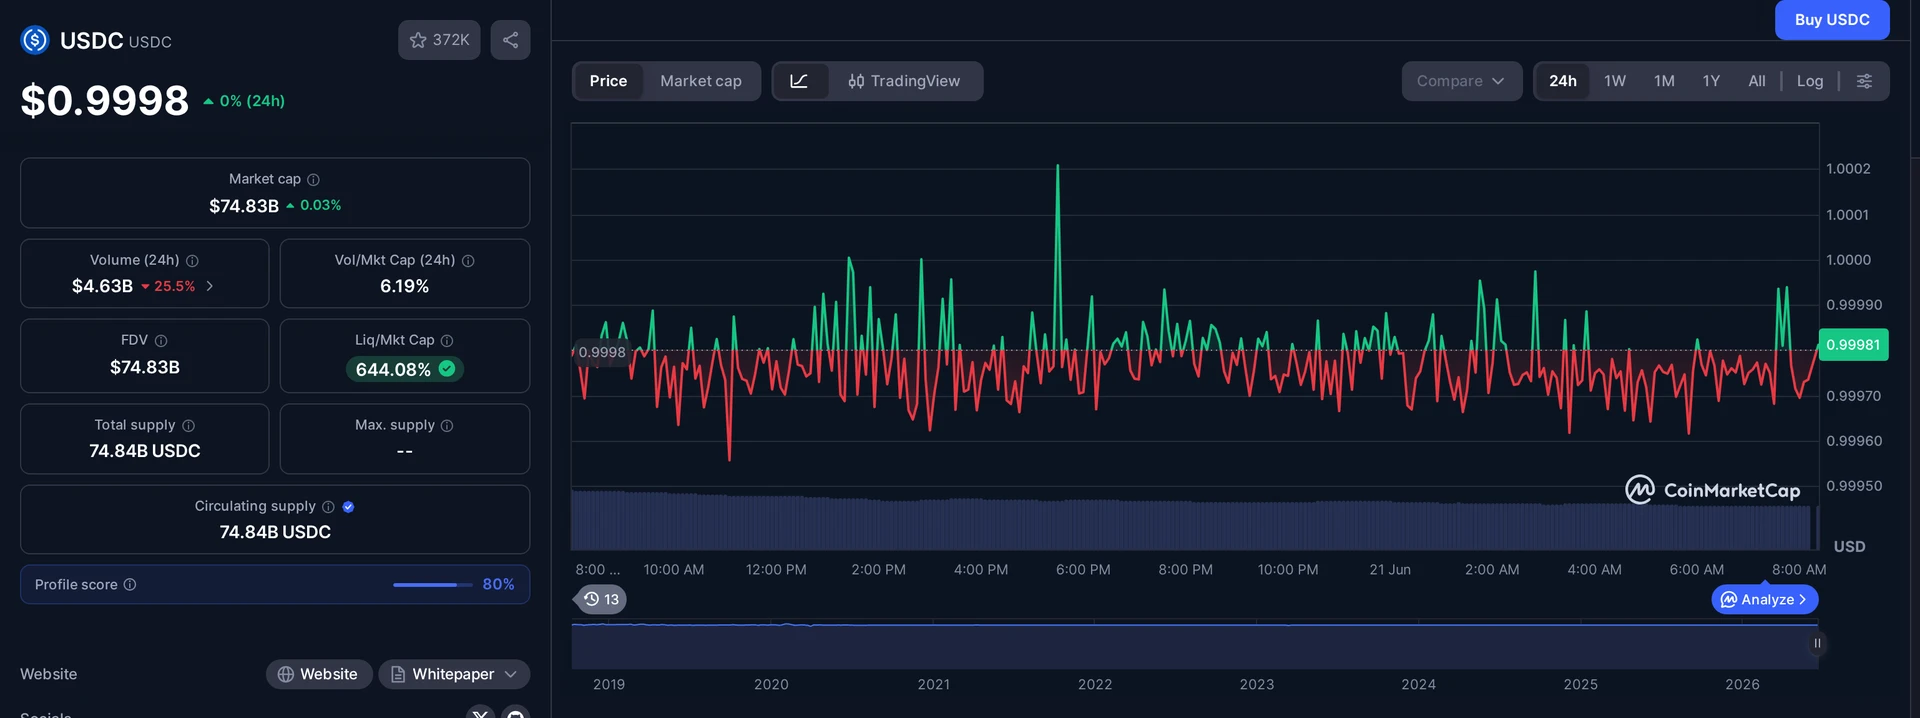Open the Compare dropdown

coord(1461,81)
